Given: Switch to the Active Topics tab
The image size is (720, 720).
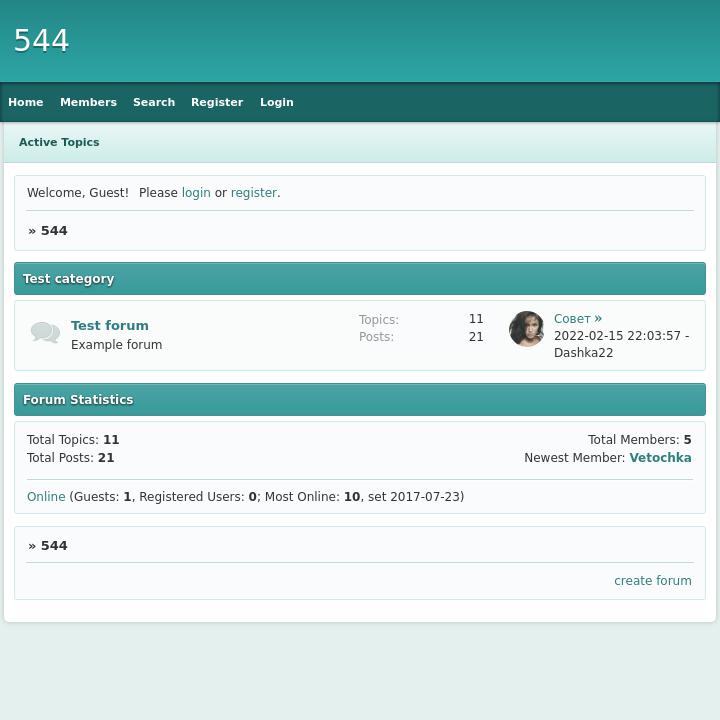Looking at the screenshot, I should coord(59,142).
